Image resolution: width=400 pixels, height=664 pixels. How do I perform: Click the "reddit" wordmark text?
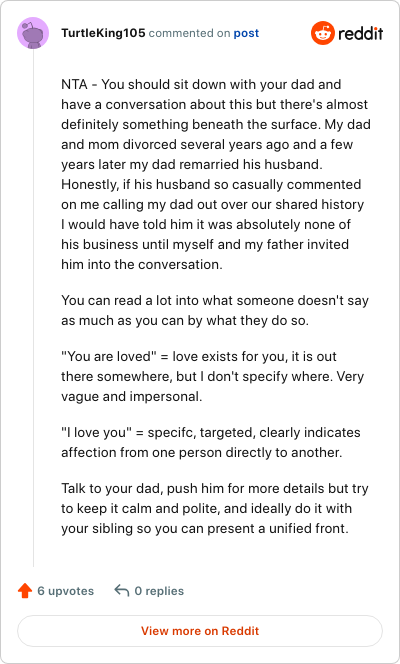click(361, 33)
